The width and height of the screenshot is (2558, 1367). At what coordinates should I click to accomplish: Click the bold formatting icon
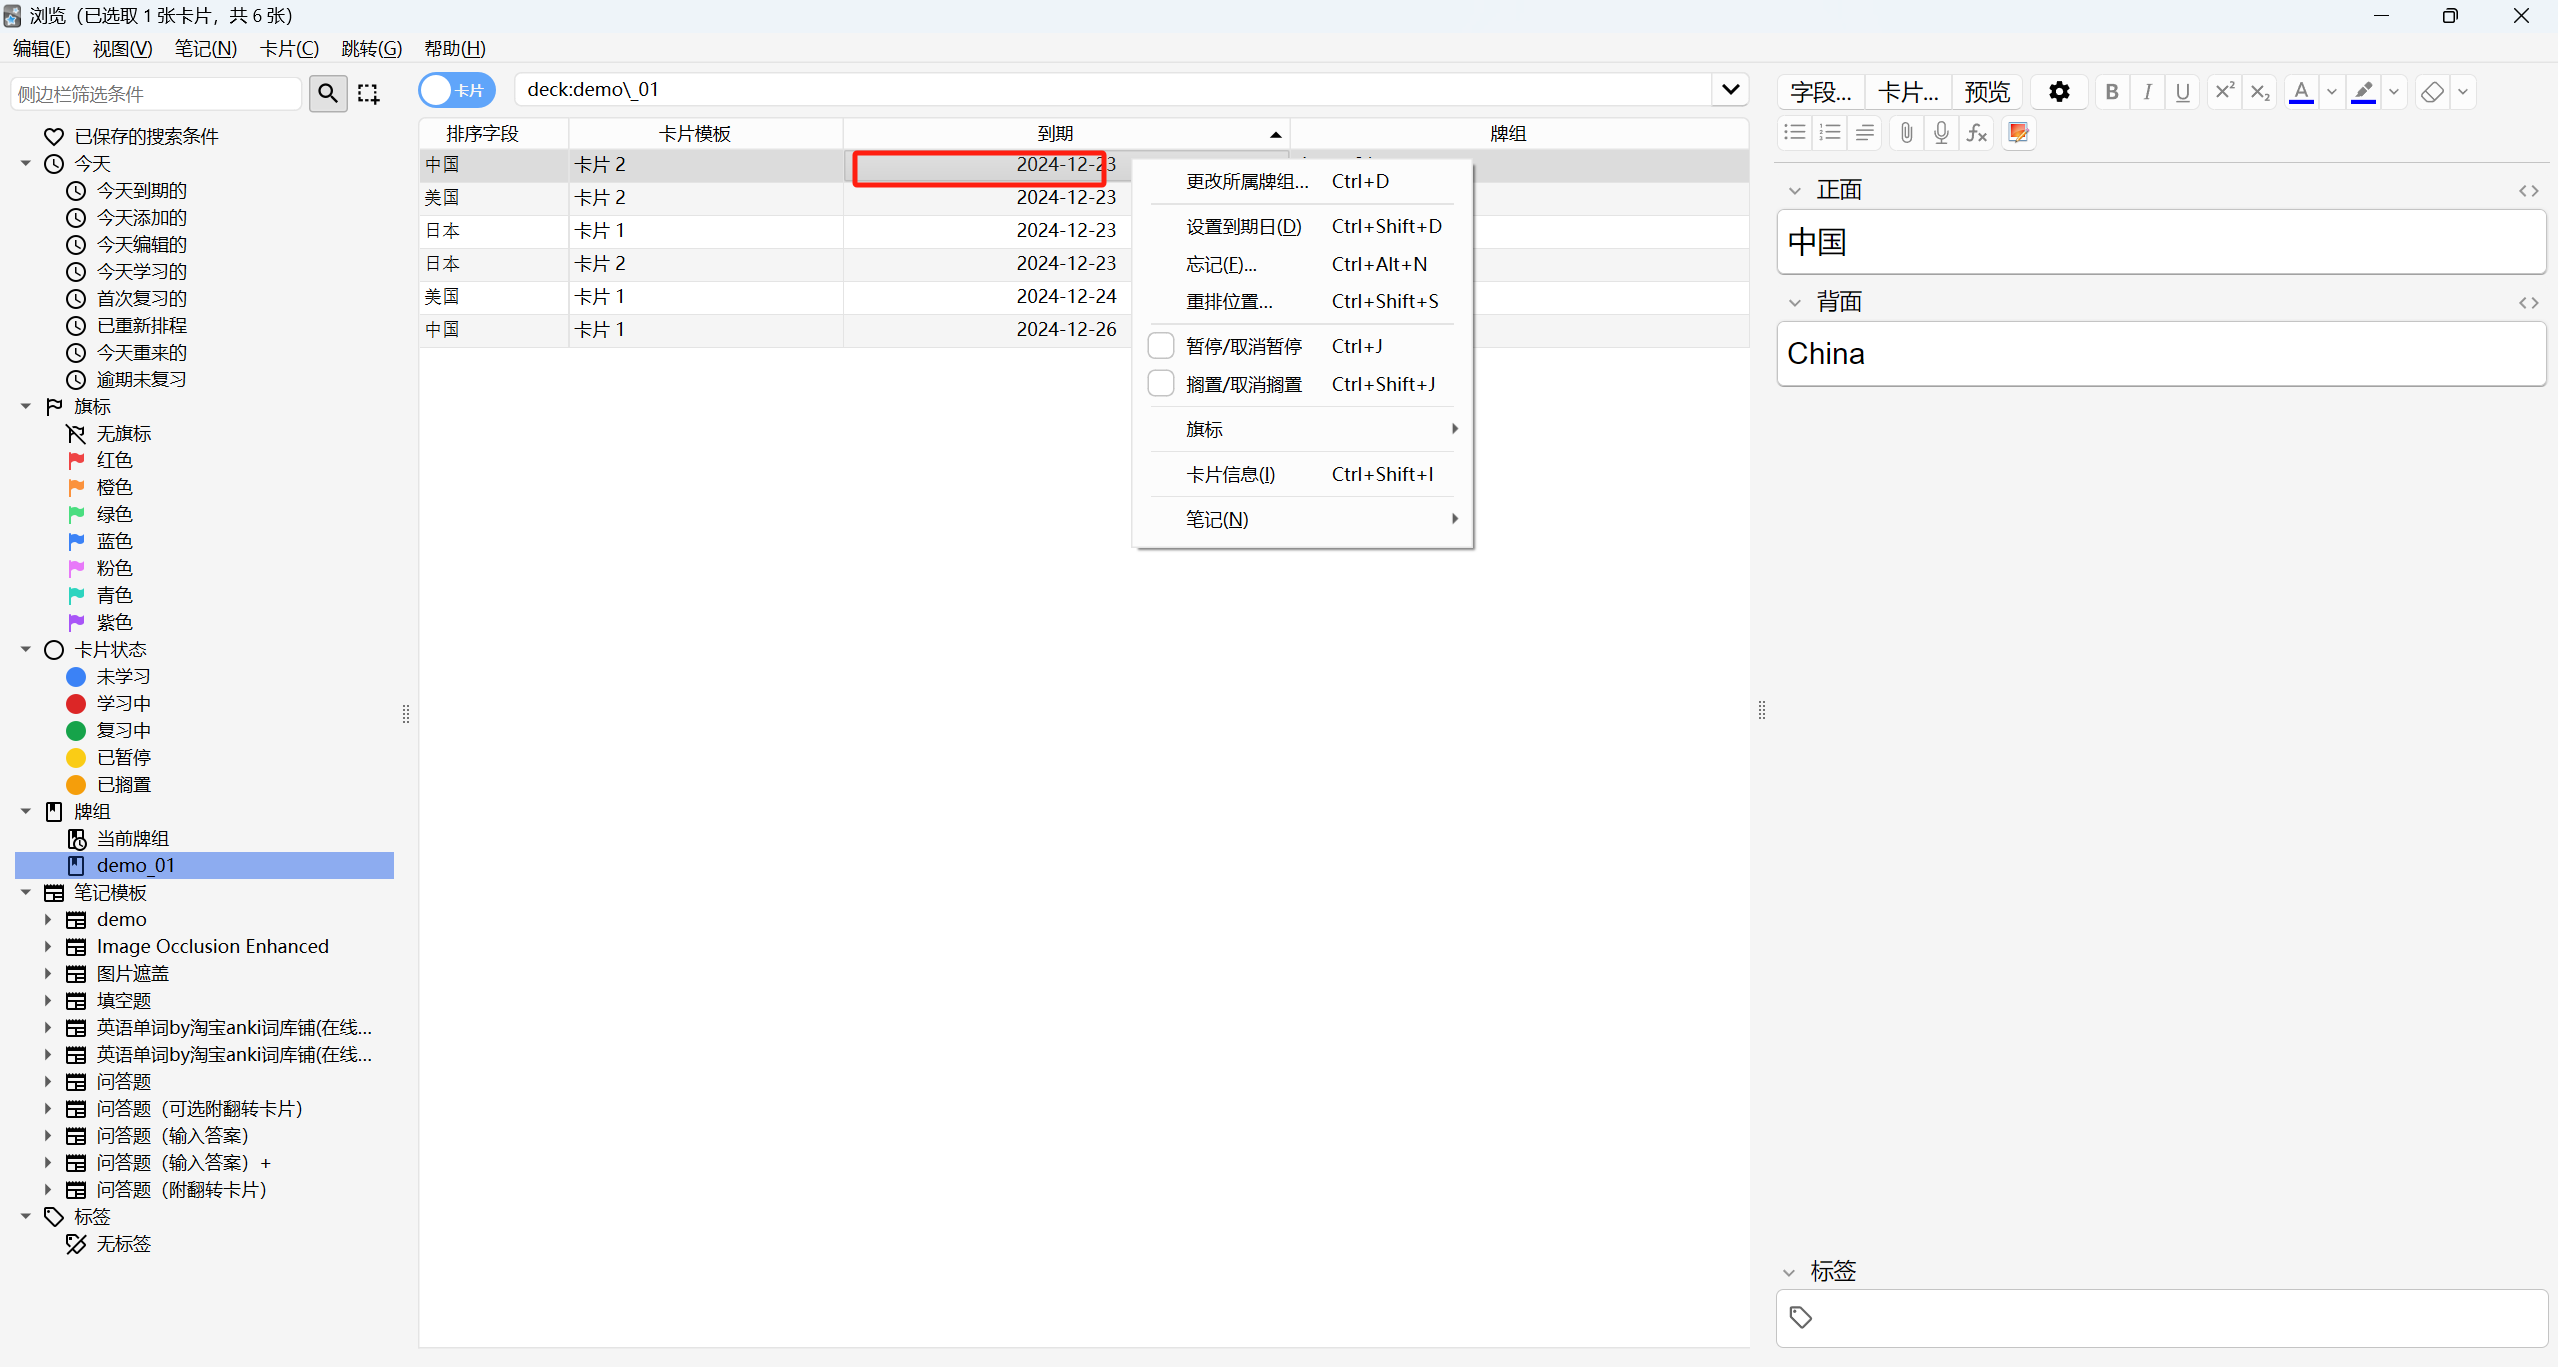pyautogui.click(x=2111, y=92)
